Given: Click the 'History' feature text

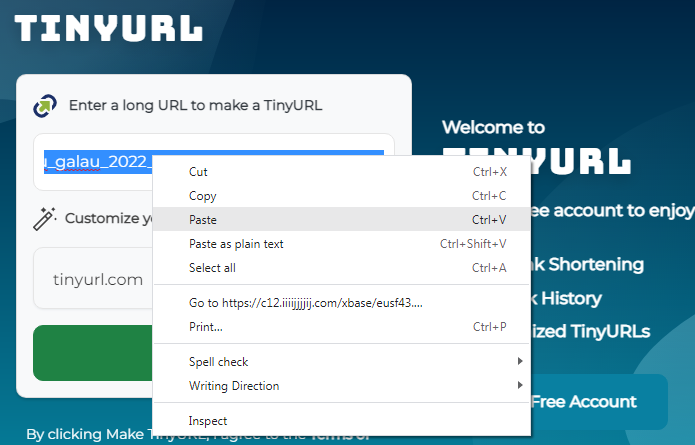Looking at the screenshot, I should tap(571, 298).
